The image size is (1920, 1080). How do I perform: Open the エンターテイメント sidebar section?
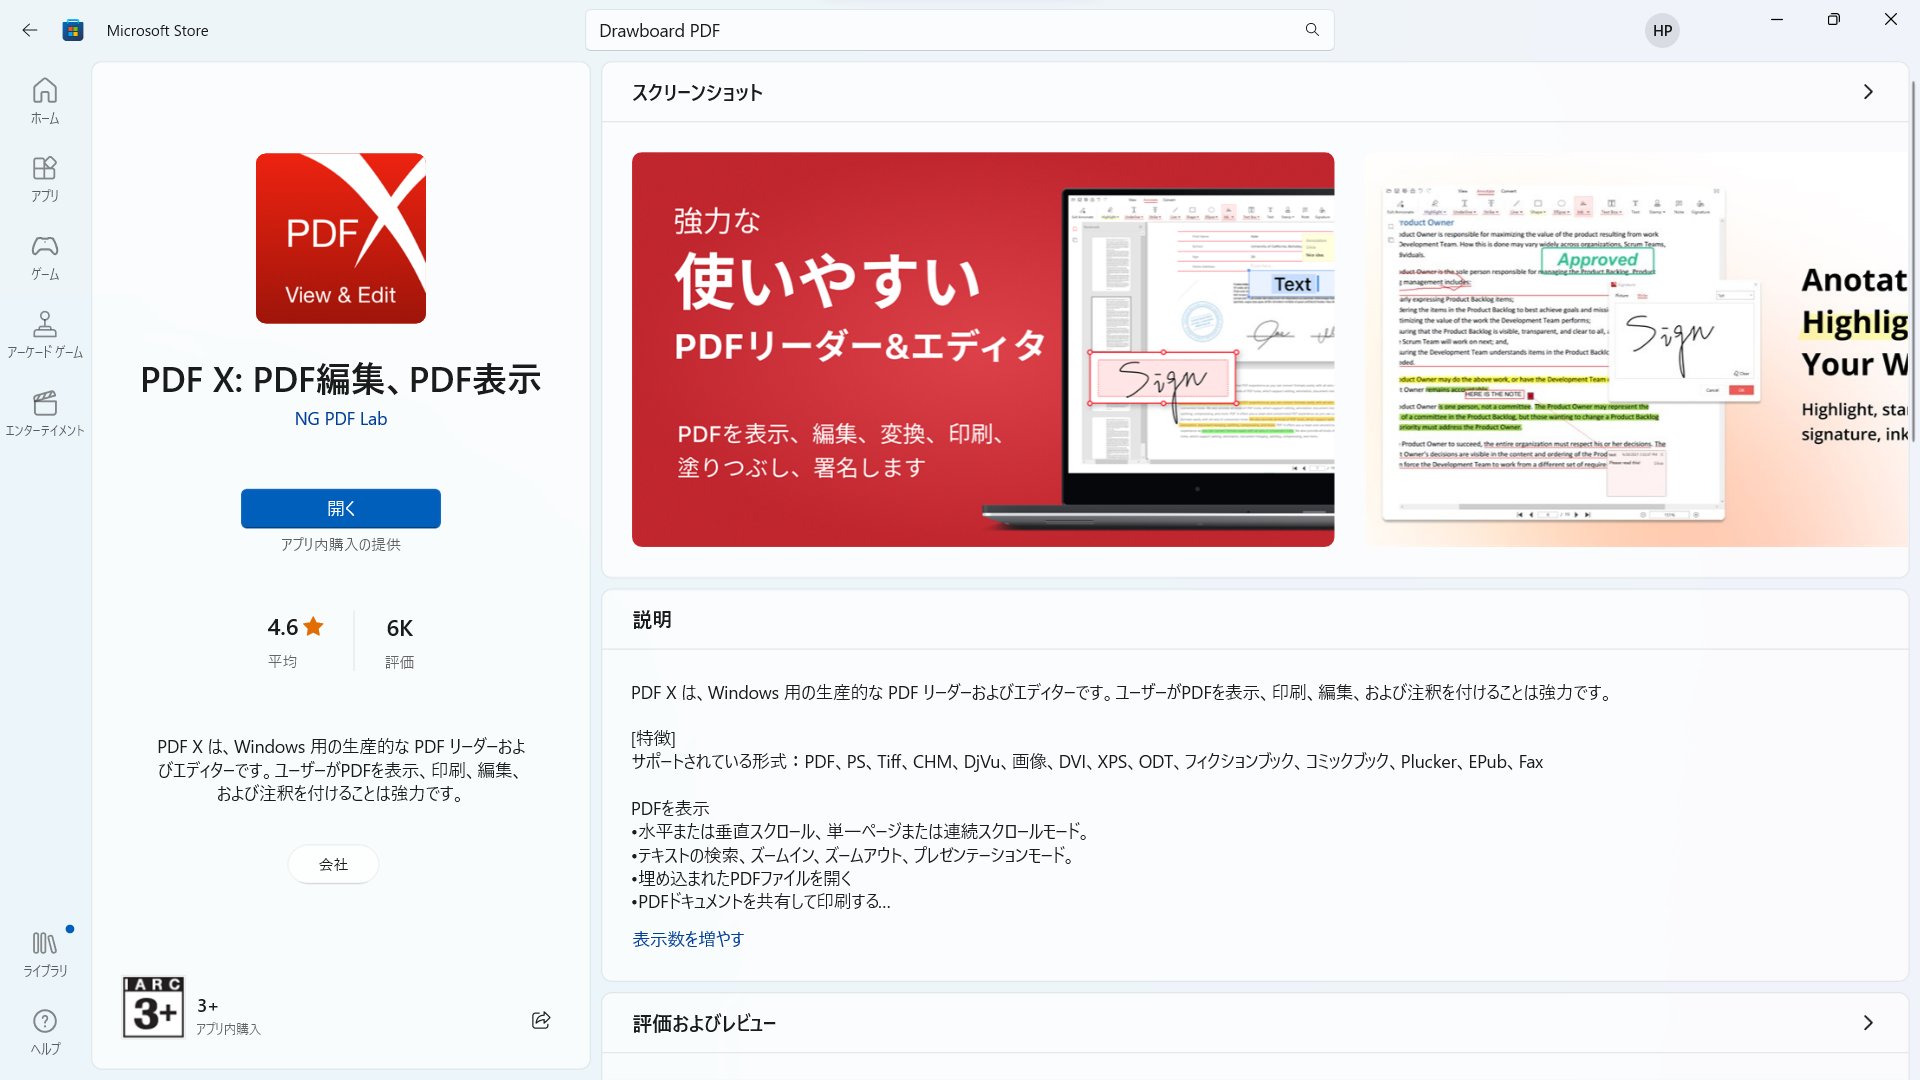(x=45, y=413)
